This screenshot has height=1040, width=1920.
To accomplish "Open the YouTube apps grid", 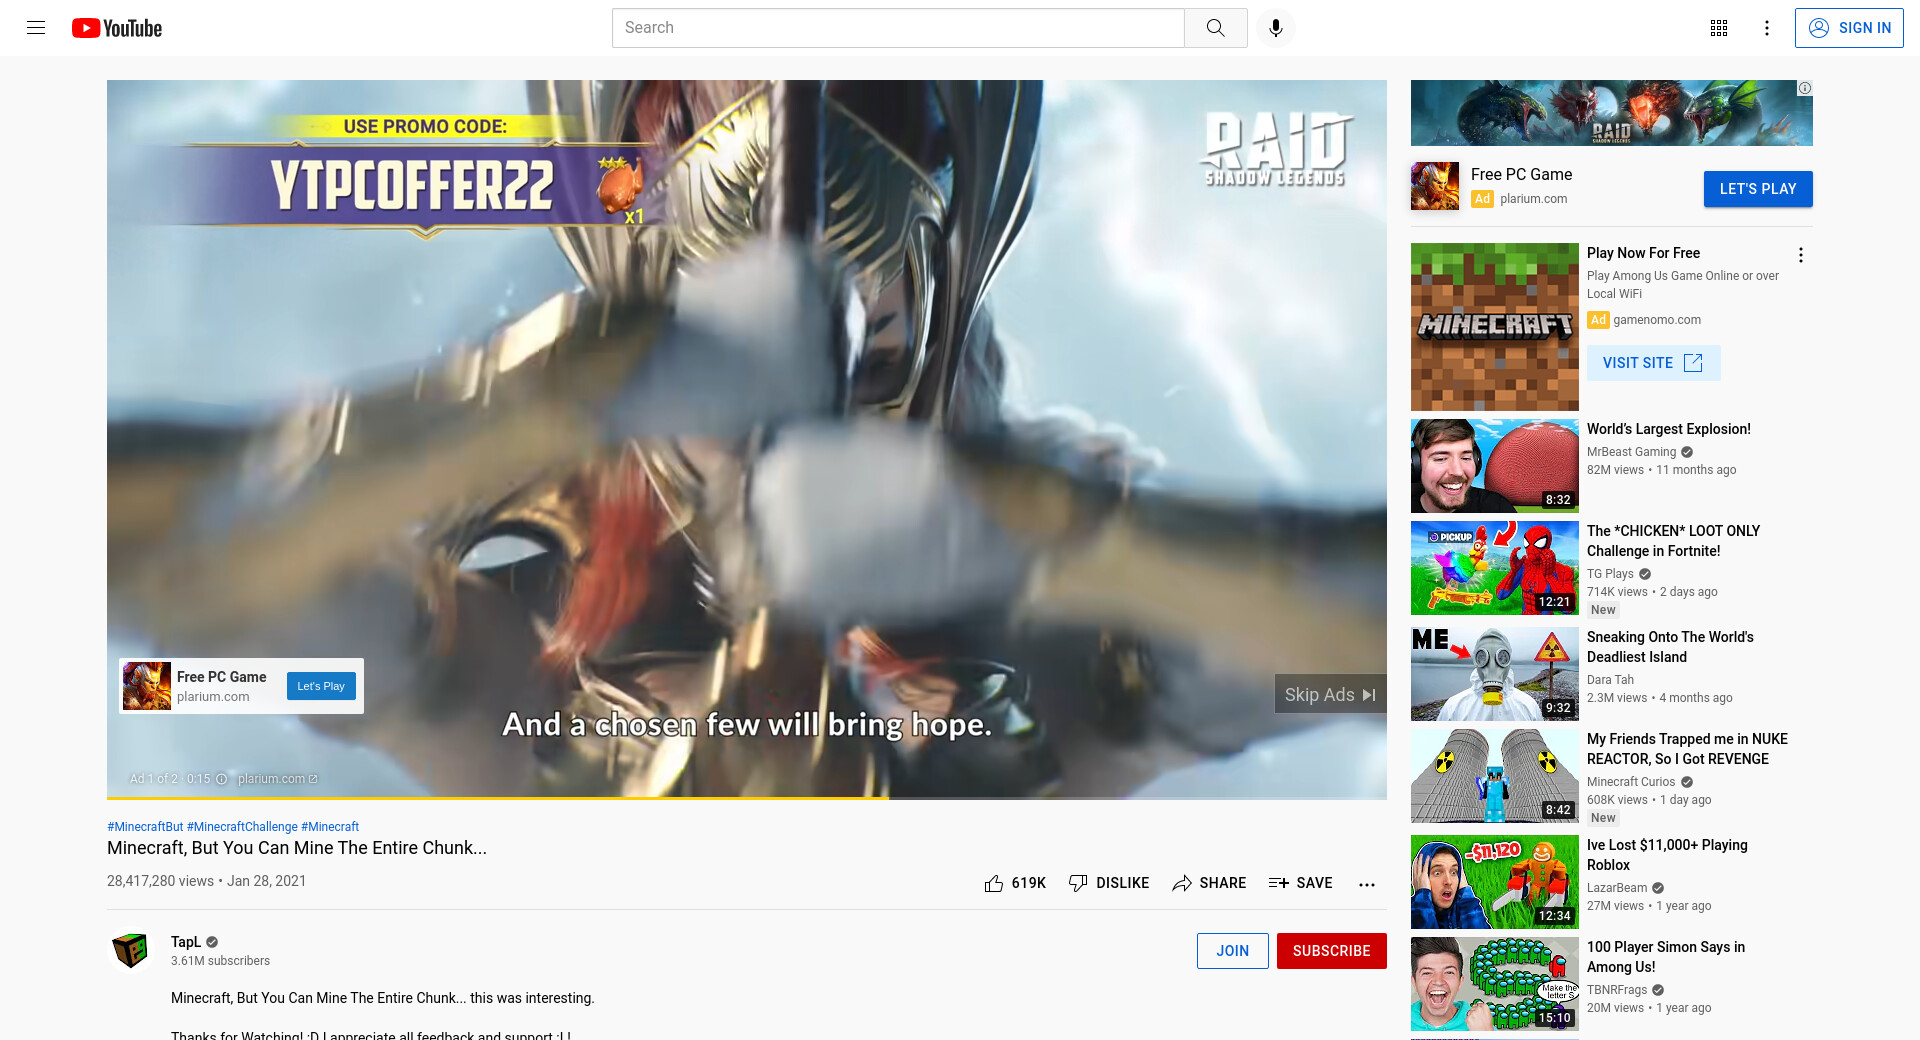I will click(1718, 28).
